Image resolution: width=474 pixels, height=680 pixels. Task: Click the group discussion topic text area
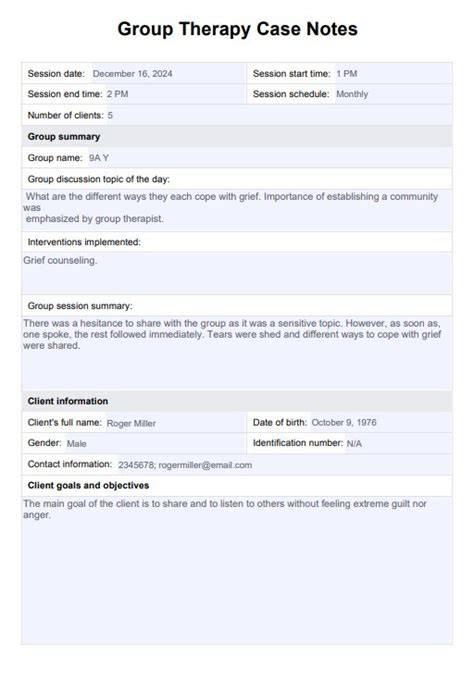pos(237,210)
